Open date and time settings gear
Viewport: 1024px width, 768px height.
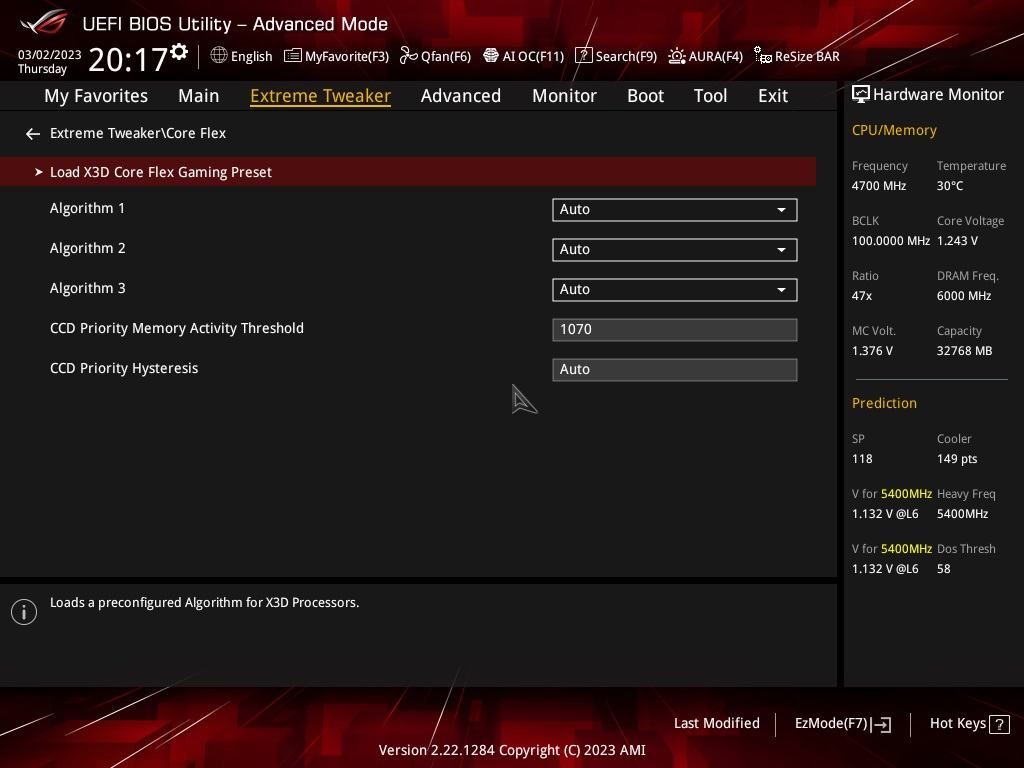coord(179,52)
